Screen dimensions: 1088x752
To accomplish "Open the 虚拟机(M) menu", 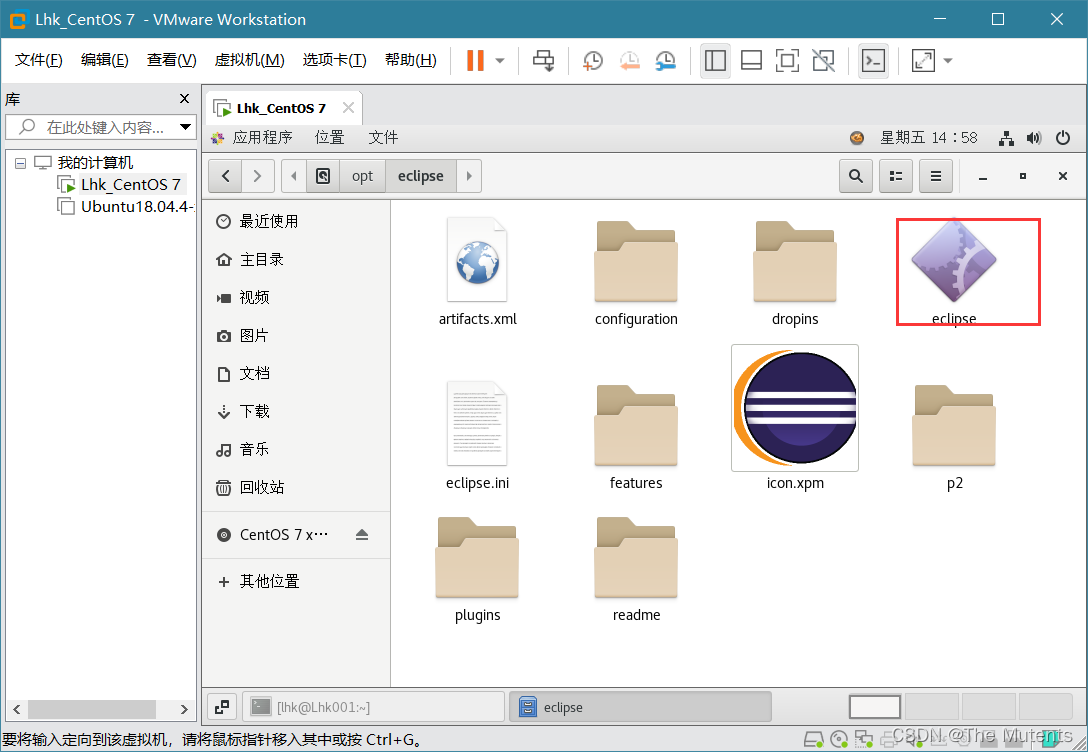I will 249,60.
